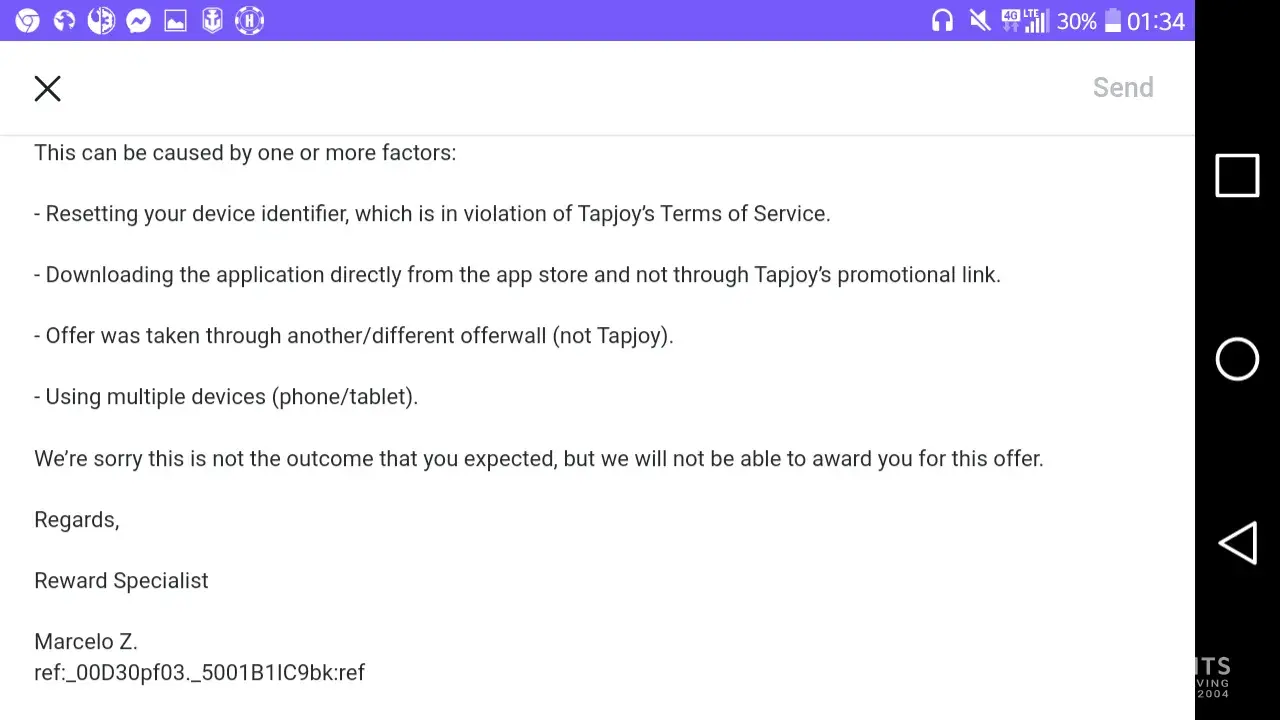1280x720 pixels.
Task: Tap the Chrome notification icon
Action: pos(27,21)
